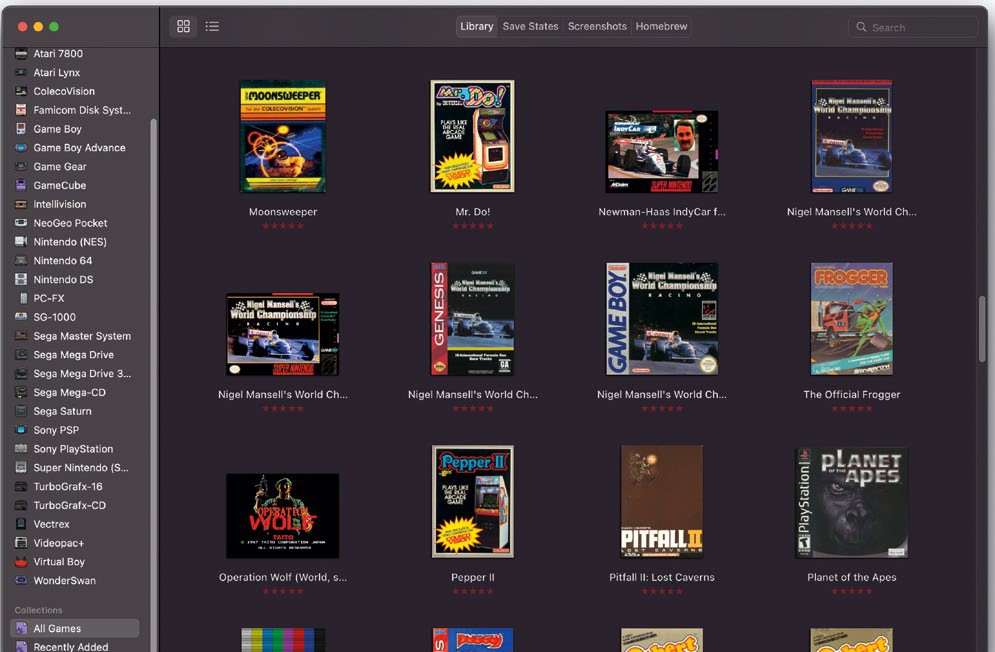This screenshot has height=652, width=995.
Task: Select the Game Boy Nigel Mansell cover
Action: 661,319
